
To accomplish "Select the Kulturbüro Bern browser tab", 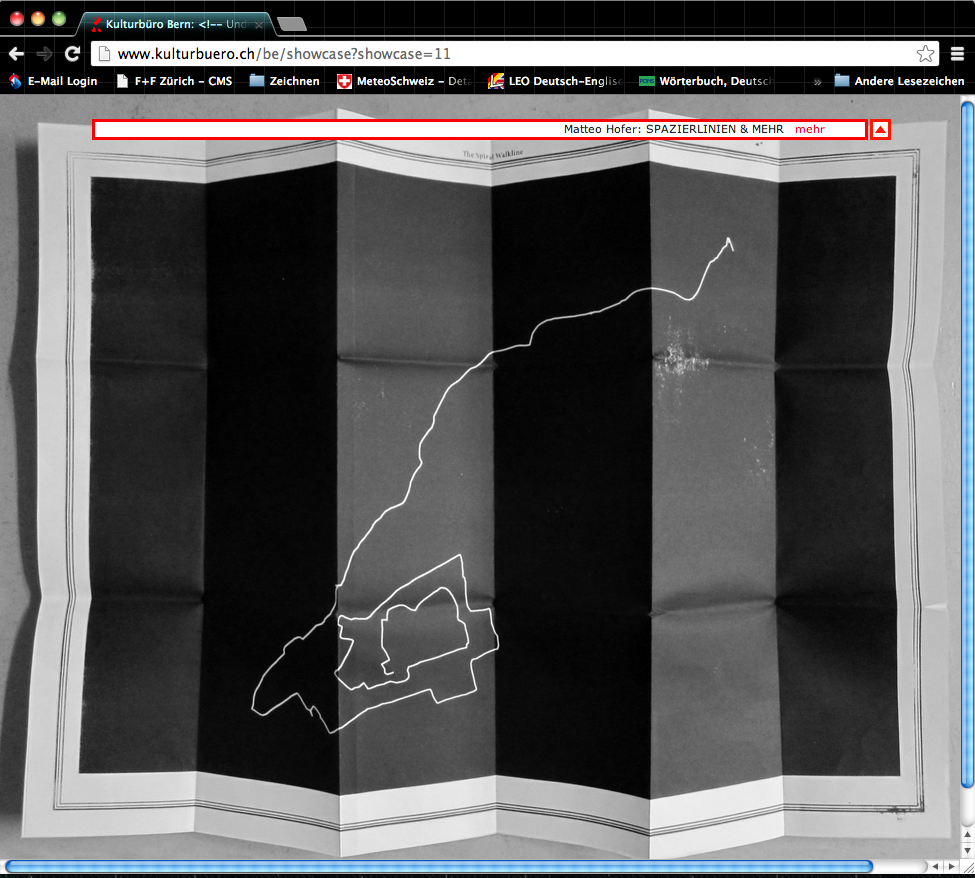I will [x=175, y=24].
